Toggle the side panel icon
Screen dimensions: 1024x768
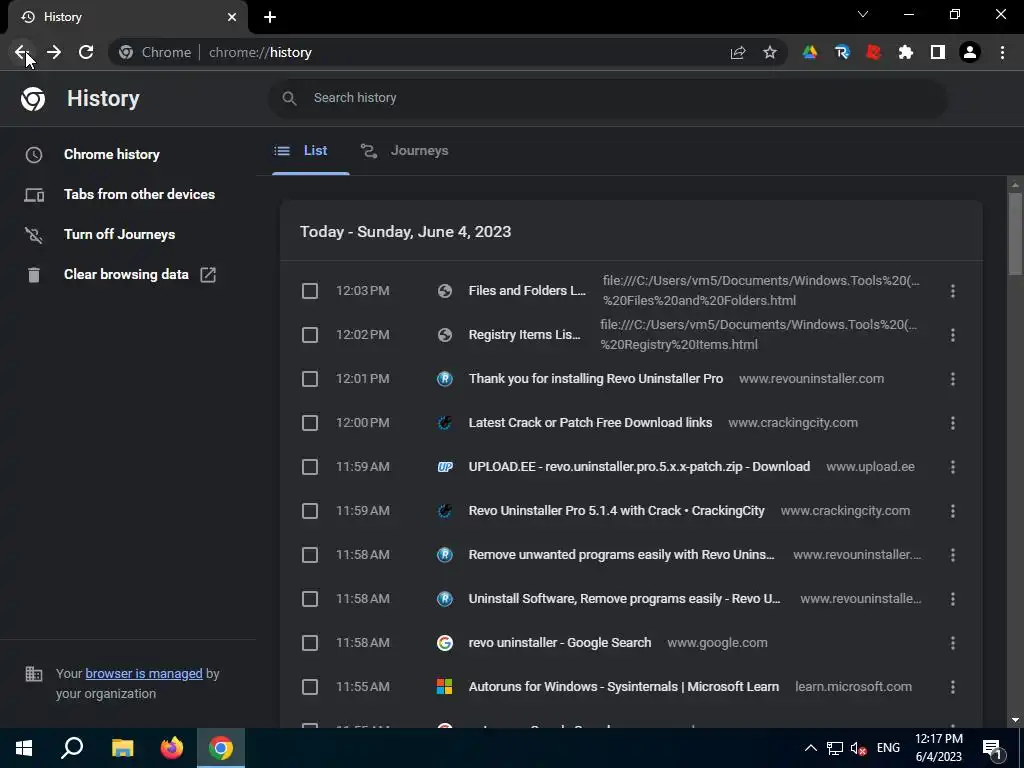pos(938,52)
